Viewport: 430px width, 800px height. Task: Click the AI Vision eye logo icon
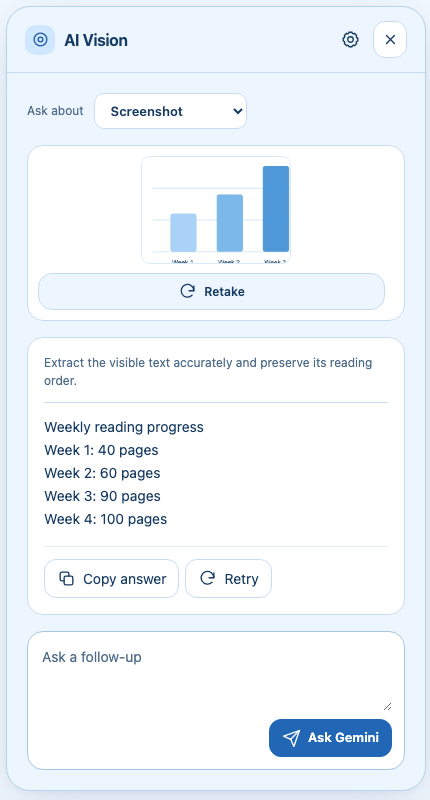tap(40, 40)
